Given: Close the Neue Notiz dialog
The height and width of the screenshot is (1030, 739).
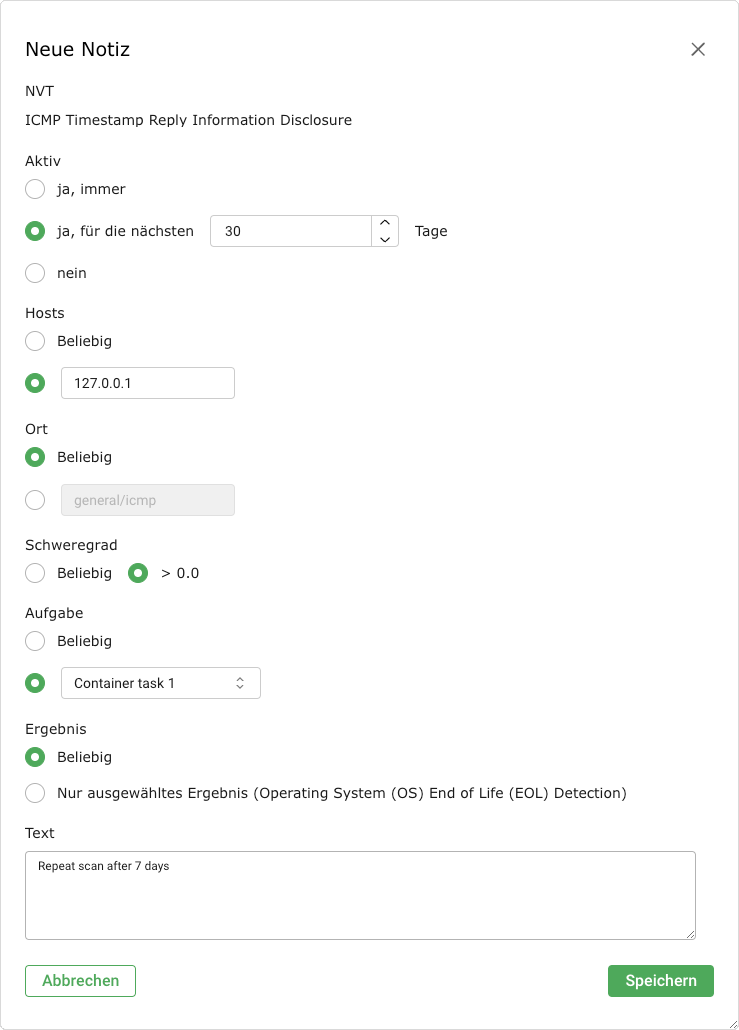Looking at the screenshot, I should click(x=698, y=49).
